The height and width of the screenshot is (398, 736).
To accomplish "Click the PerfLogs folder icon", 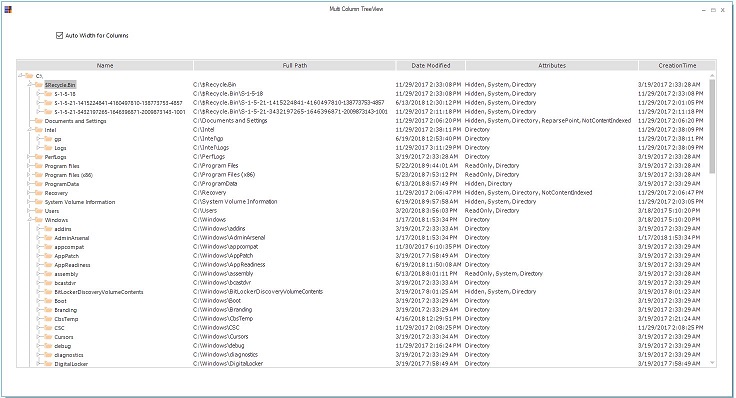I will pos(39,157).
